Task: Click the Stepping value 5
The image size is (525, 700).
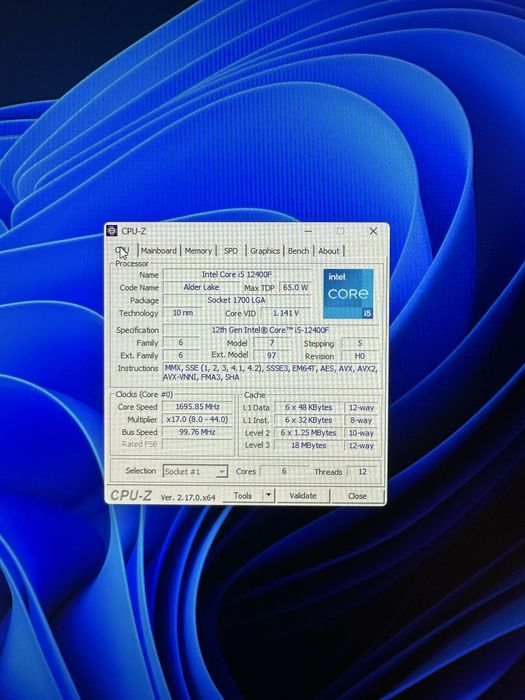Action: tap(360, 343)
